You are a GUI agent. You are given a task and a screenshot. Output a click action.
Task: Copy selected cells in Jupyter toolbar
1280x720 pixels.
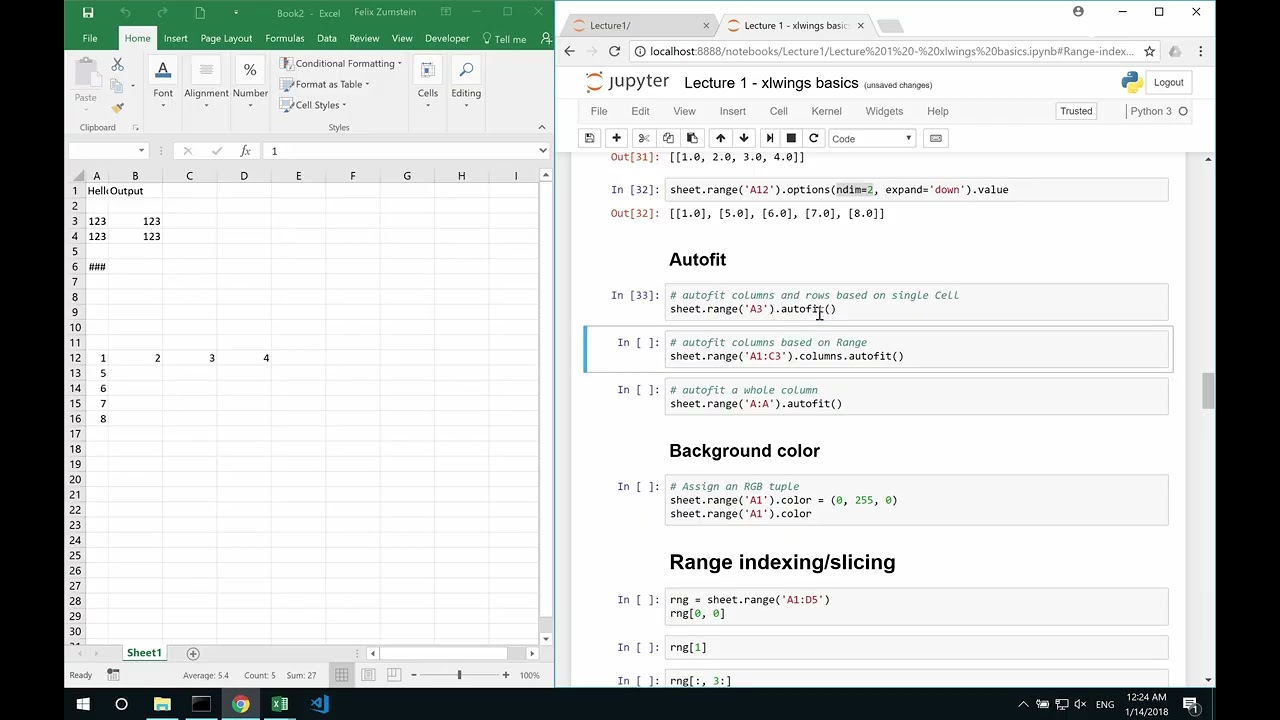click(668, 138)
